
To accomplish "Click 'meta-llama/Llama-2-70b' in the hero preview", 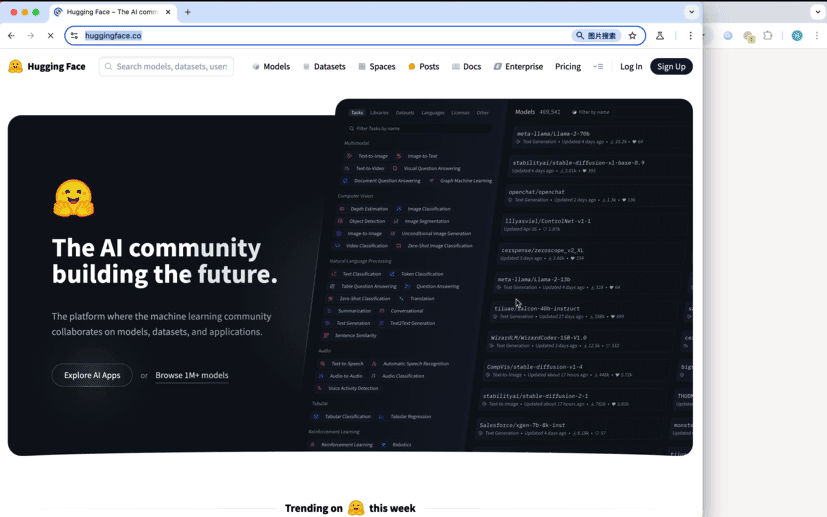I will pyautogui.click(x=553, y=134).
